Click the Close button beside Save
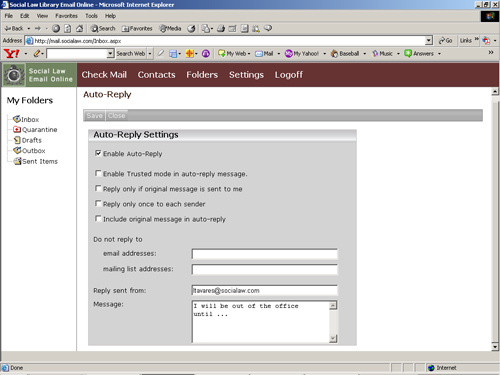This screenshot has width=500, height=375. coord(116,116)
